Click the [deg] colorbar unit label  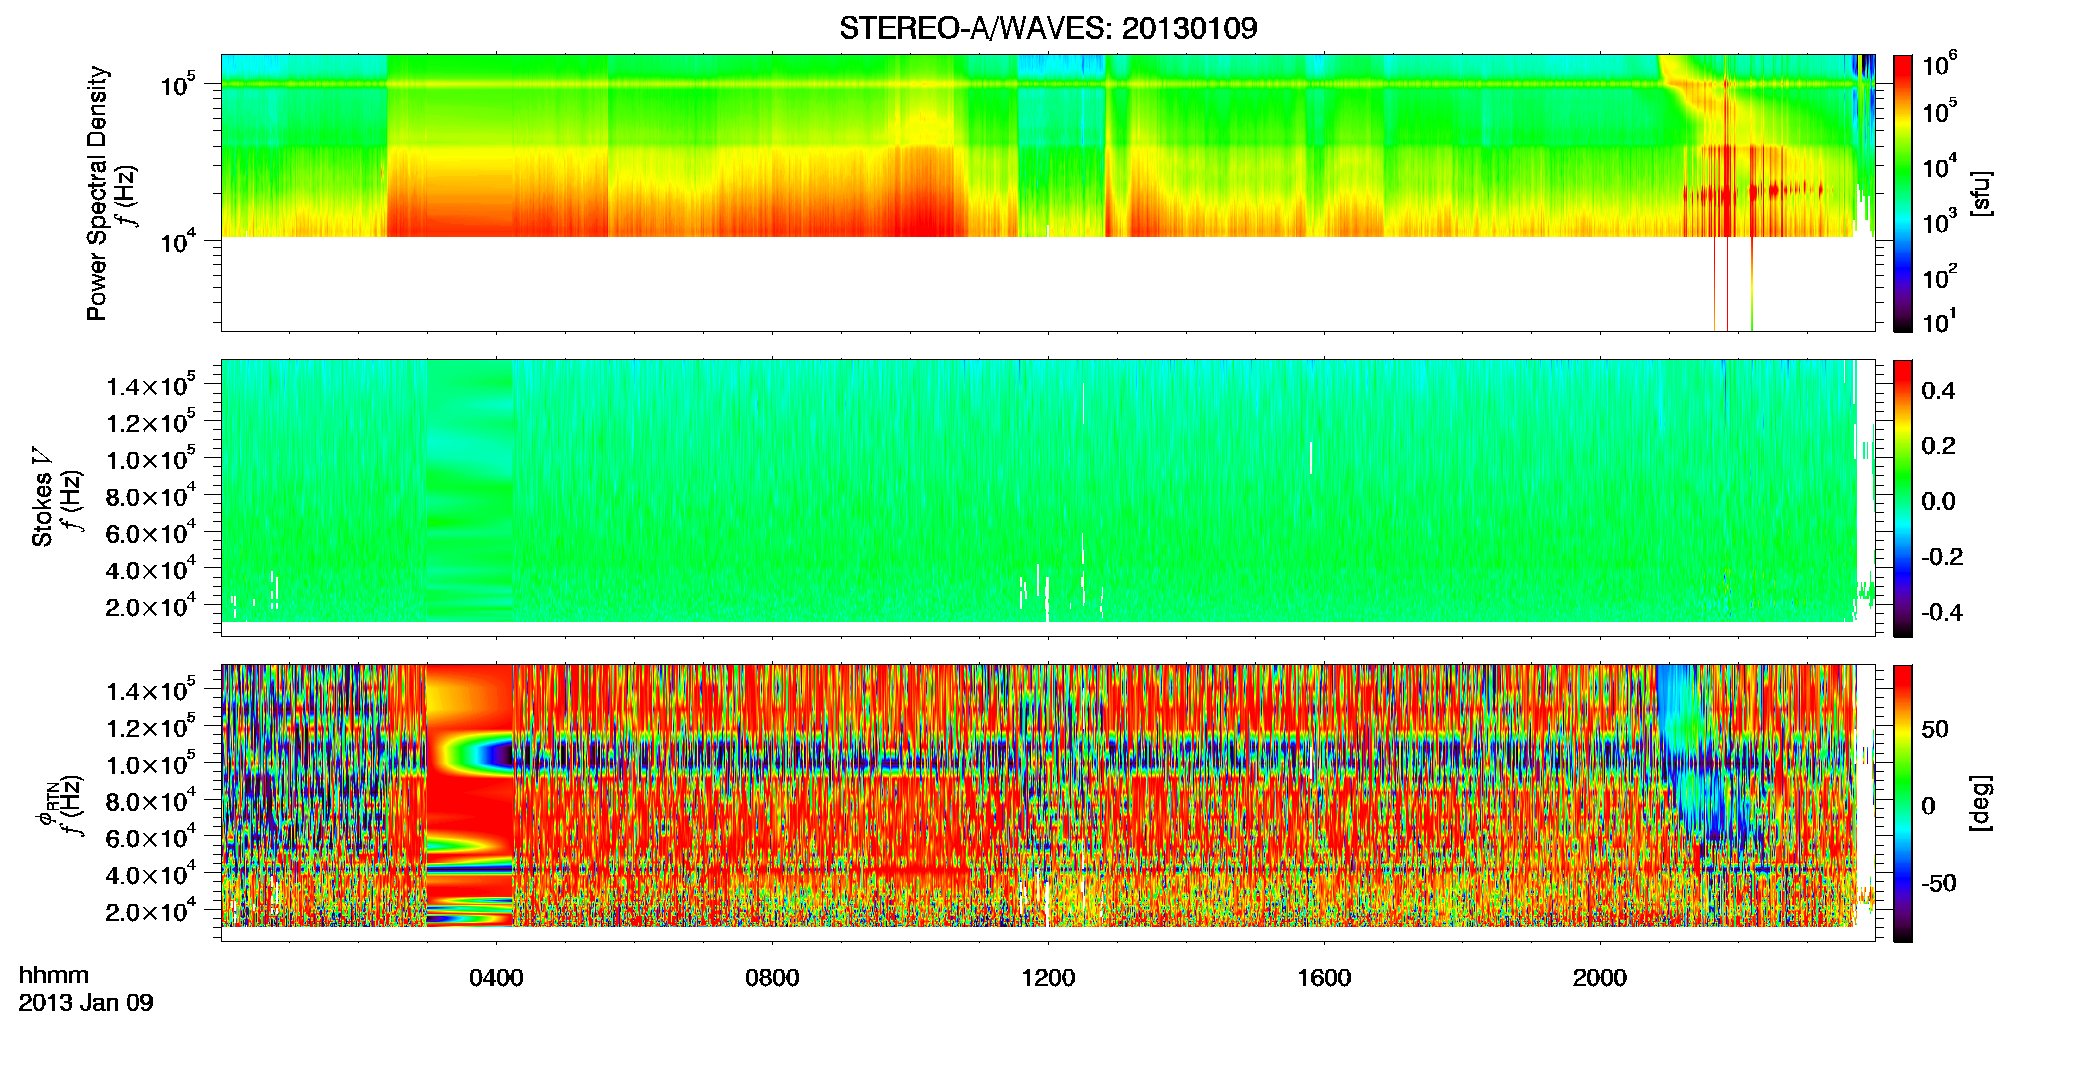pos(1982,803)
